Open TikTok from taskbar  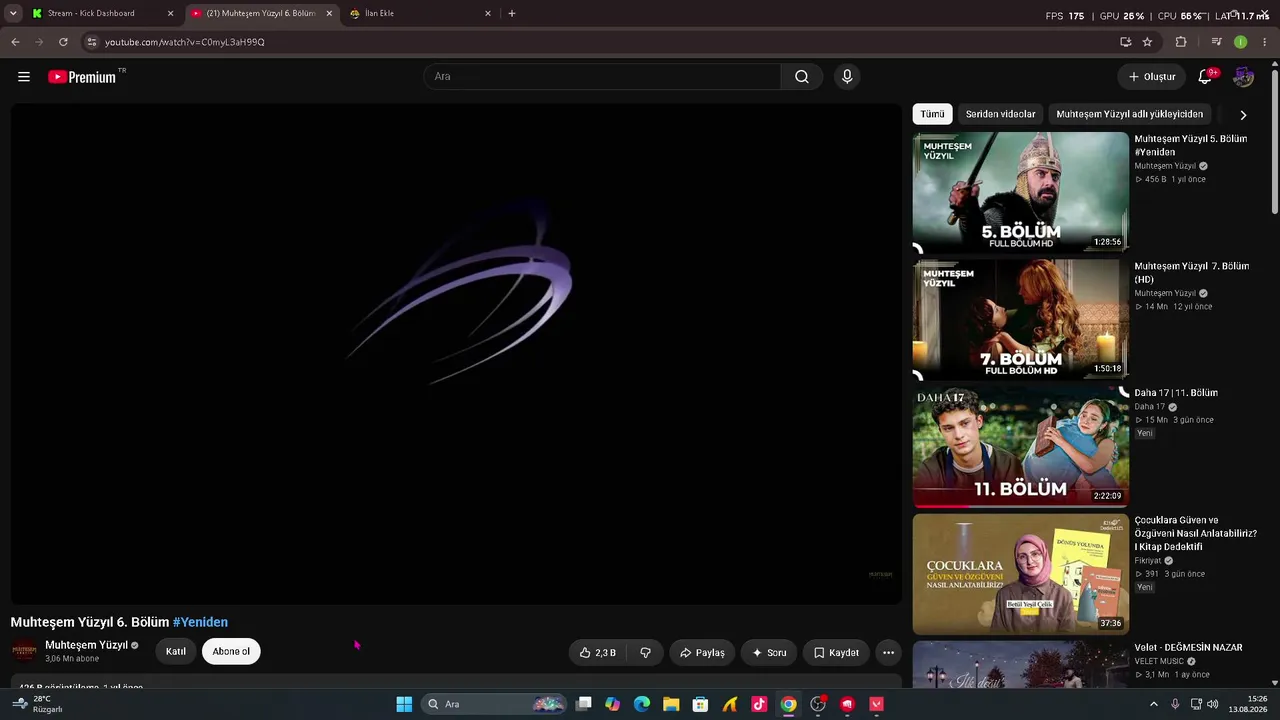click(x=759, y=704)
